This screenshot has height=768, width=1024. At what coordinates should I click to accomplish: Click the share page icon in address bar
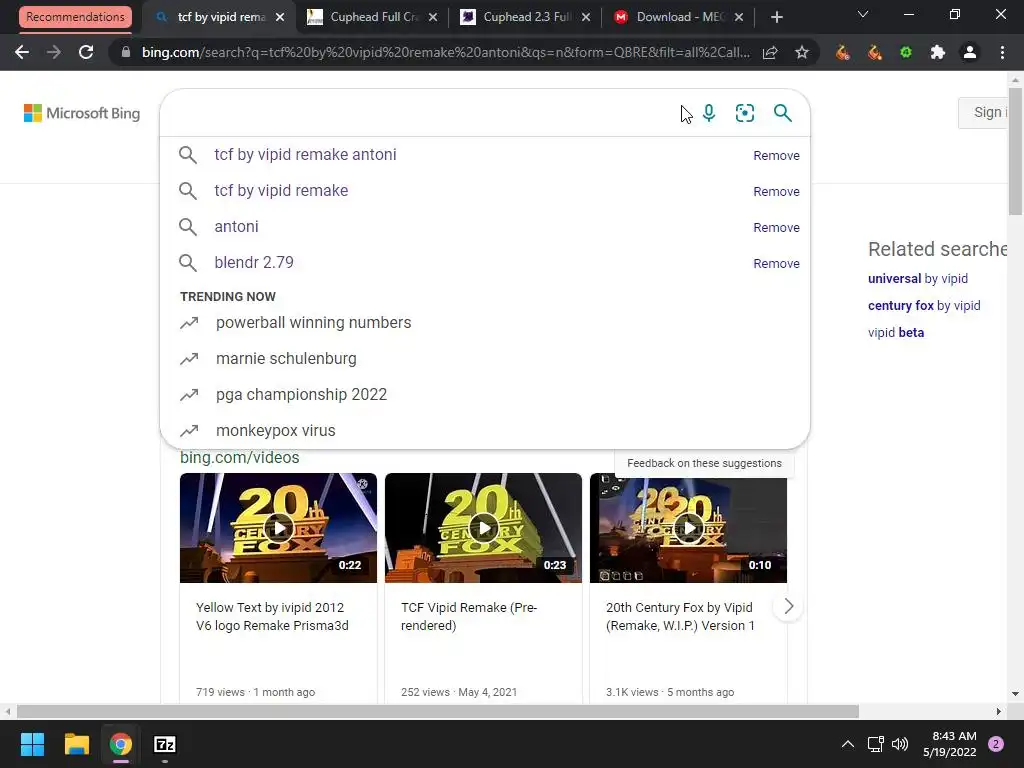coord(770,52)
